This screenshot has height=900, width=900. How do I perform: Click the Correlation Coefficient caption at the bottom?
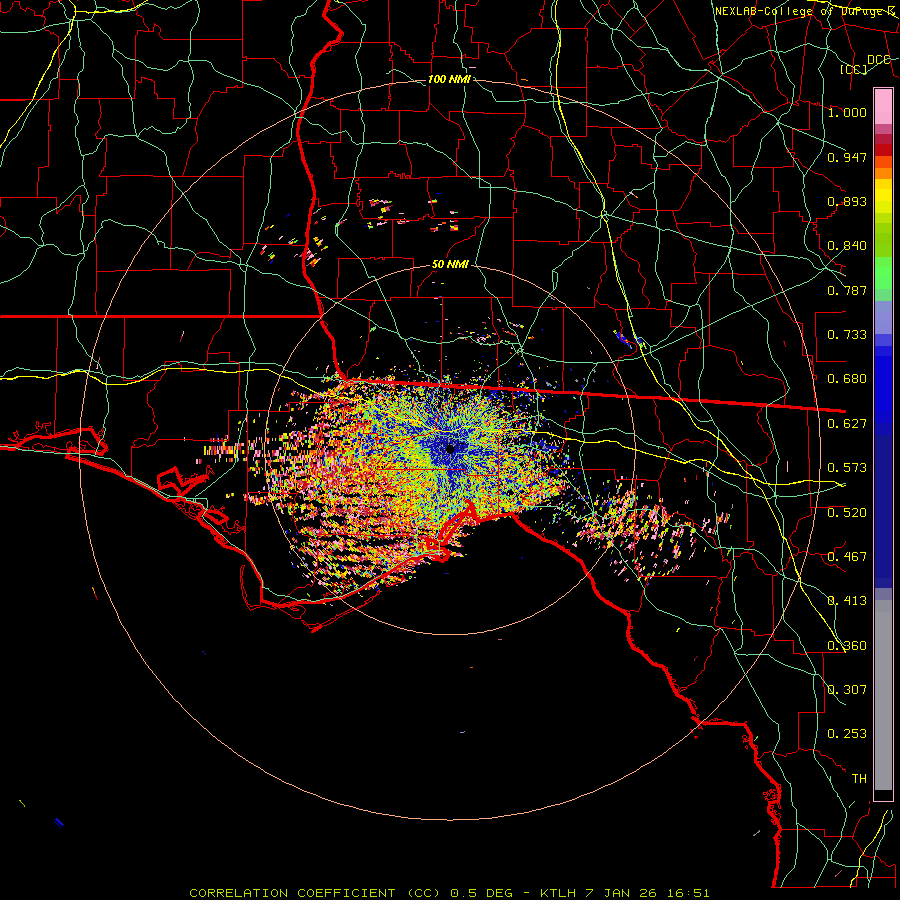pyautogui.click(x=449, y=893)
